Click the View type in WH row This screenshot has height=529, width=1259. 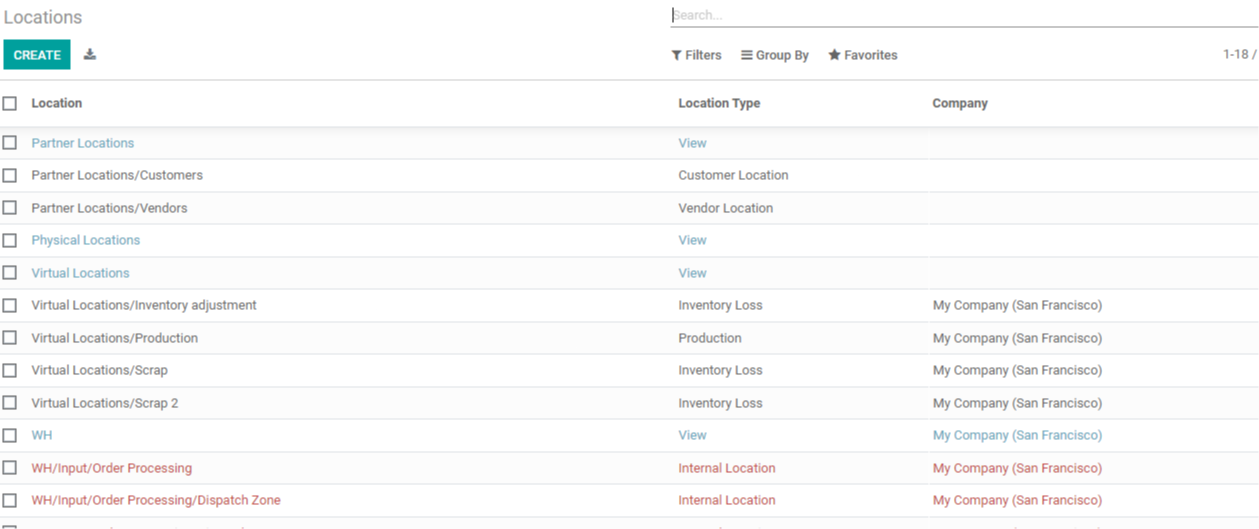(692, 435)
